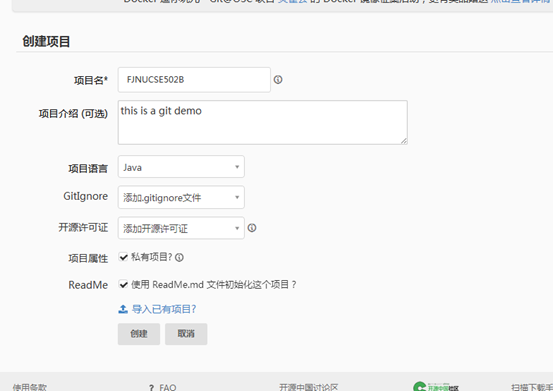Click the 创建项目 heading text

pyautogui.click(x=46, y=42)
